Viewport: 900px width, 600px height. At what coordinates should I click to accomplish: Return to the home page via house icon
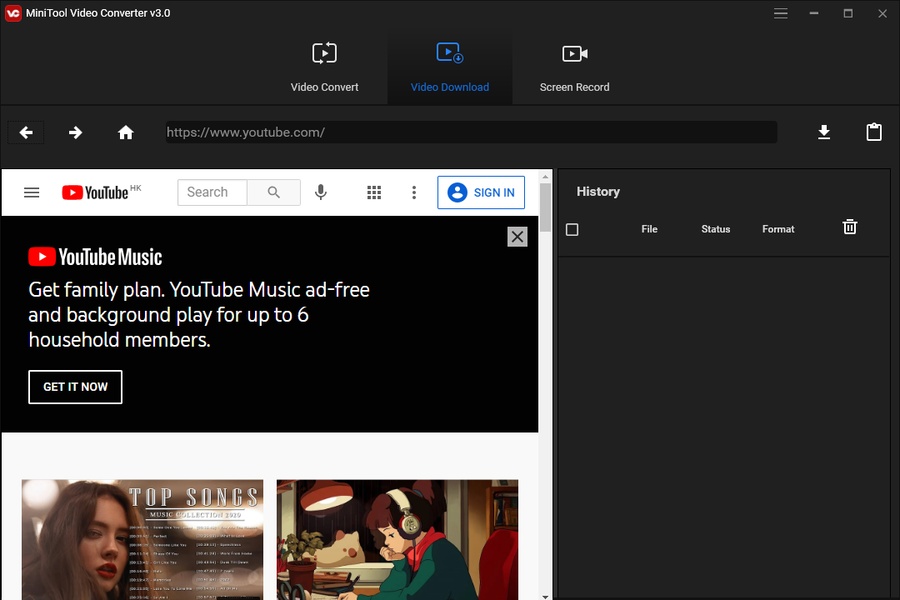pos(126,133)
